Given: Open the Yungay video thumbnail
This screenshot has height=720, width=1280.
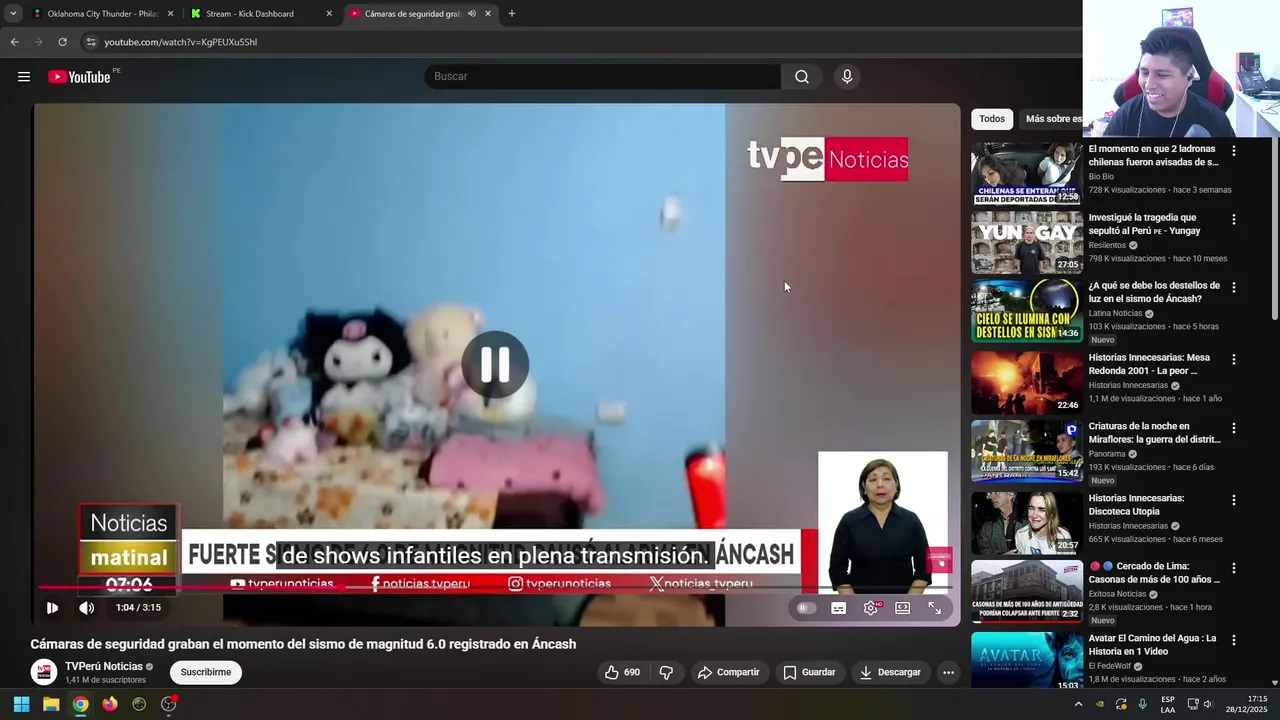Looking at the screenshot, I should coord(1027,242).
